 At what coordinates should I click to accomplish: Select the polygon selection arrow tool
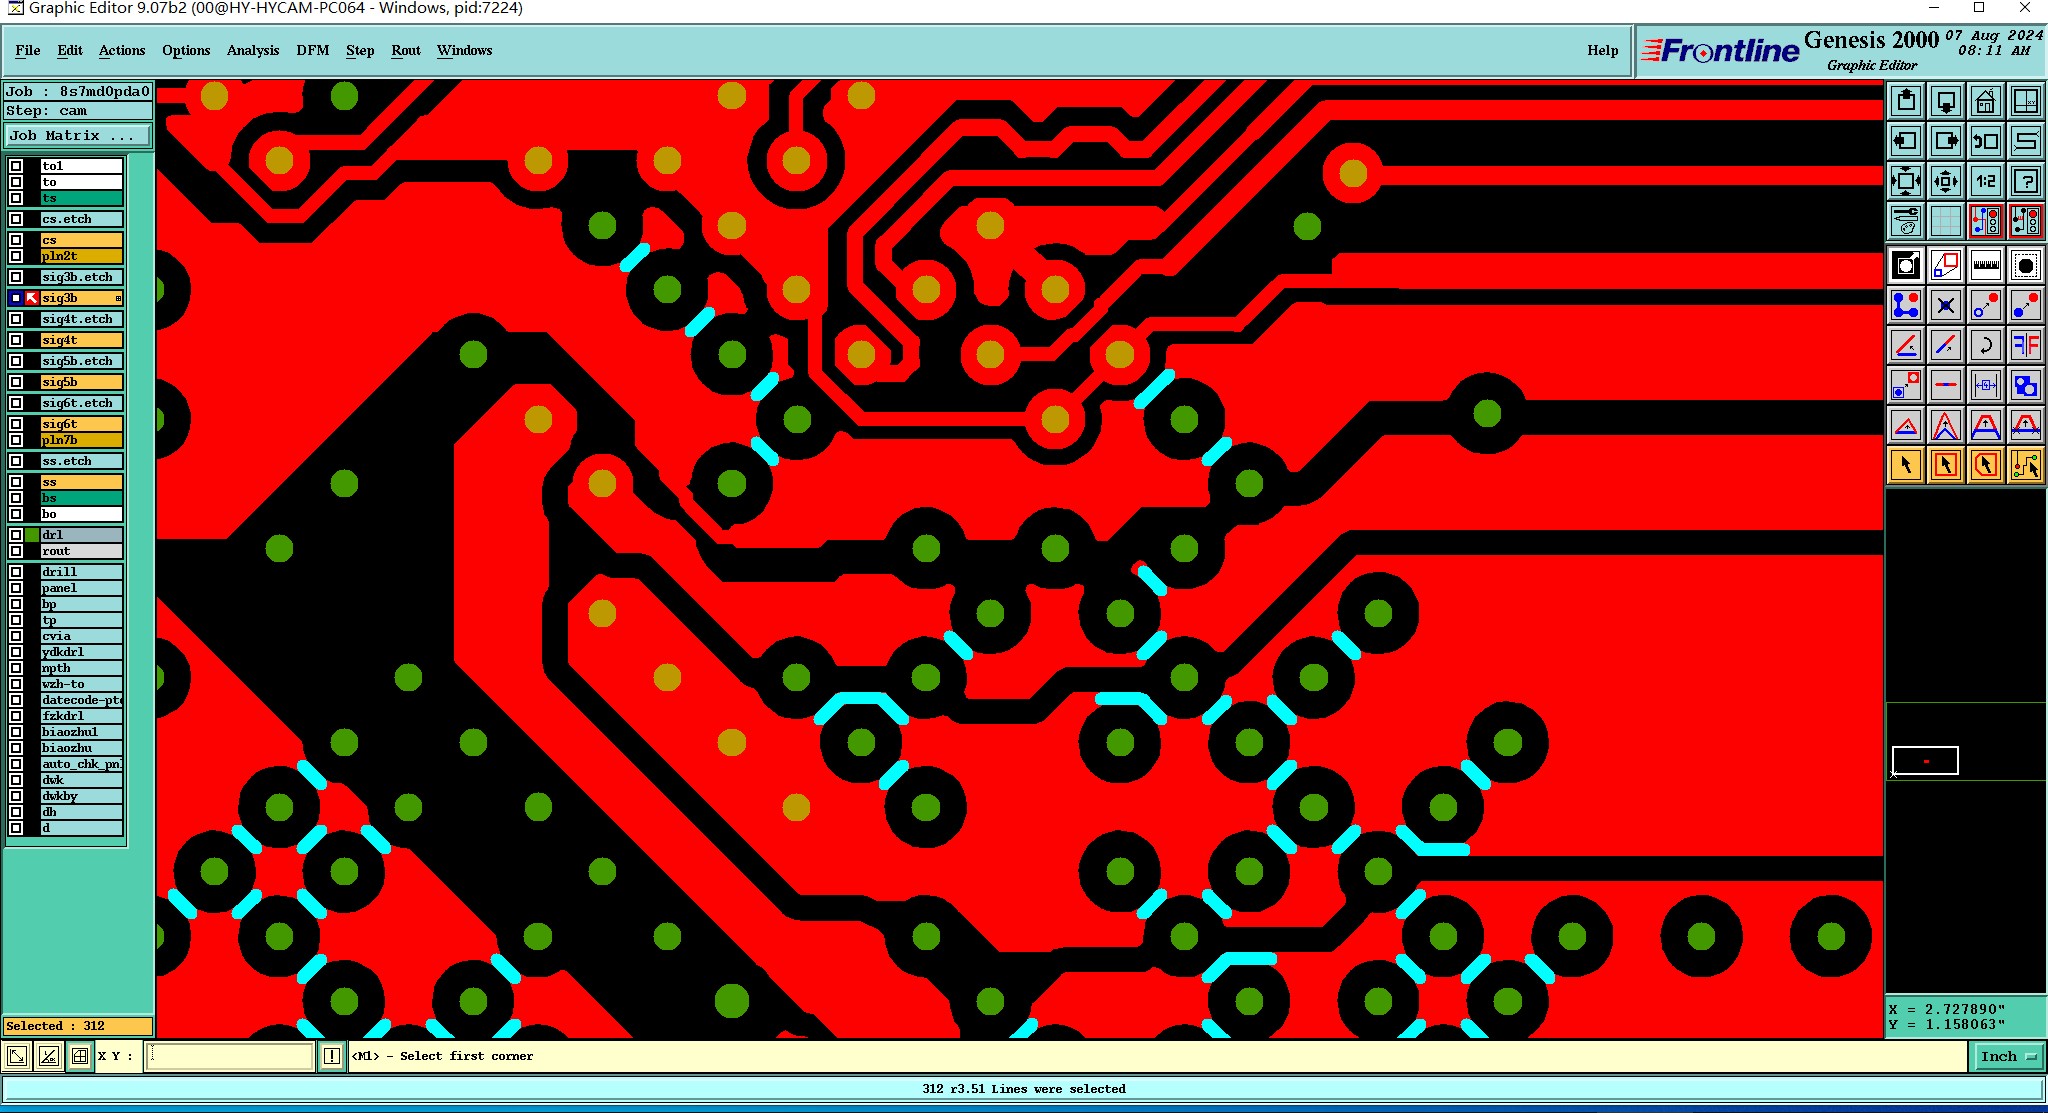(1985, 465)
